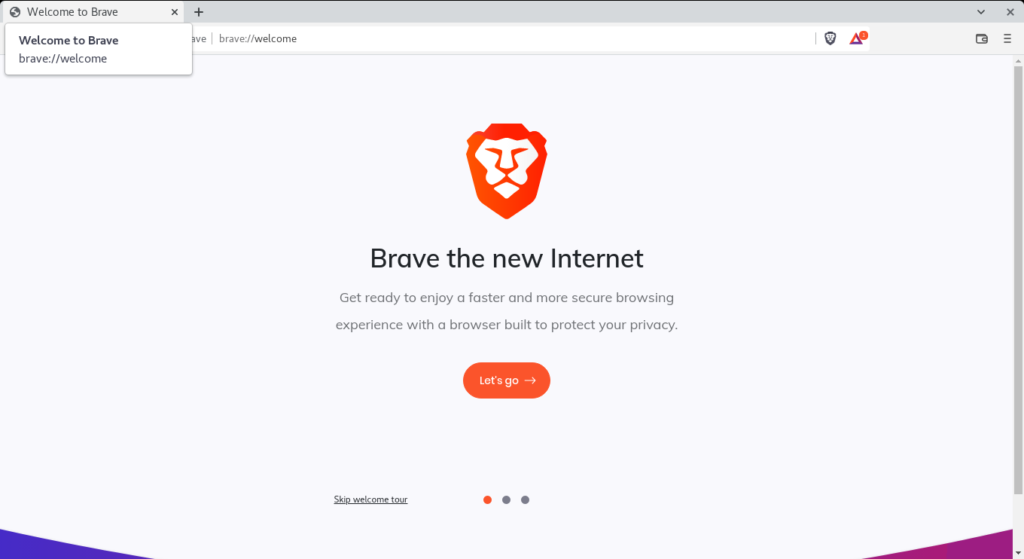Screen dimensions: 1024x559
Task: Switch to Welcome to Brave tab
Action: [x=93, y=12]
